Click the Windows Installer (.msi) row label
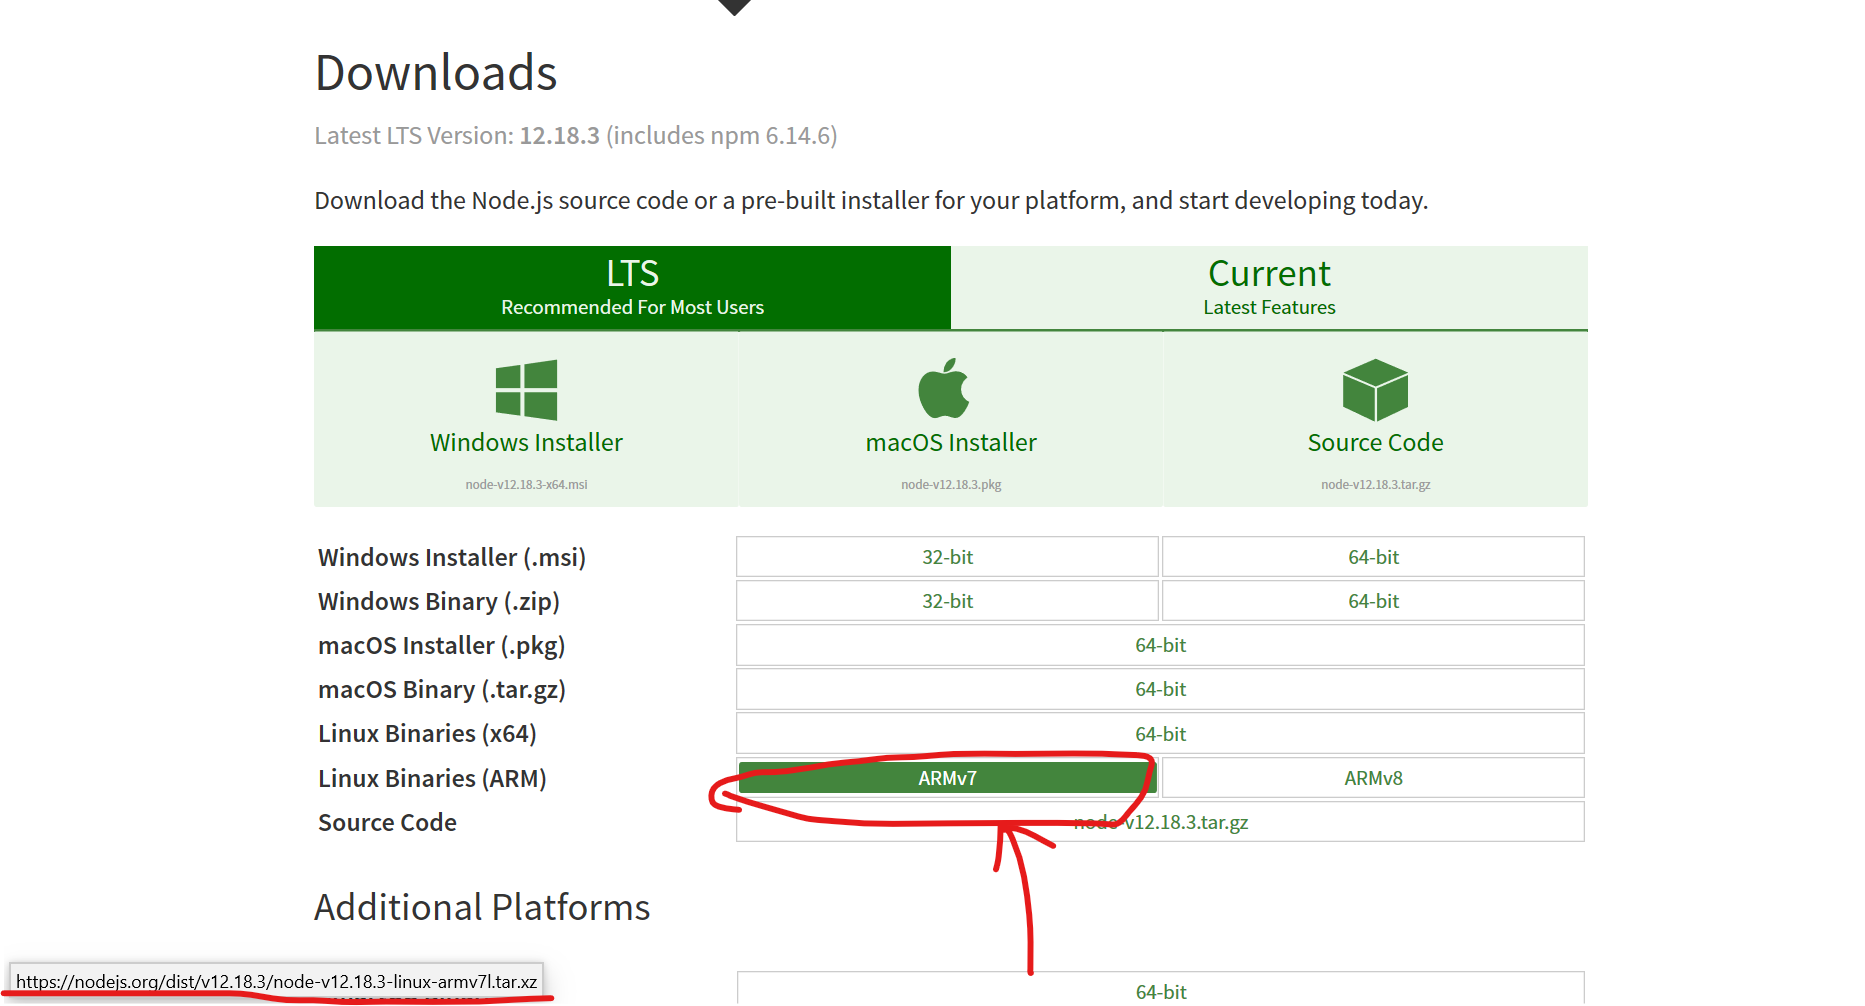This screenshot has width=1865, height=1006. pos(452,557)
